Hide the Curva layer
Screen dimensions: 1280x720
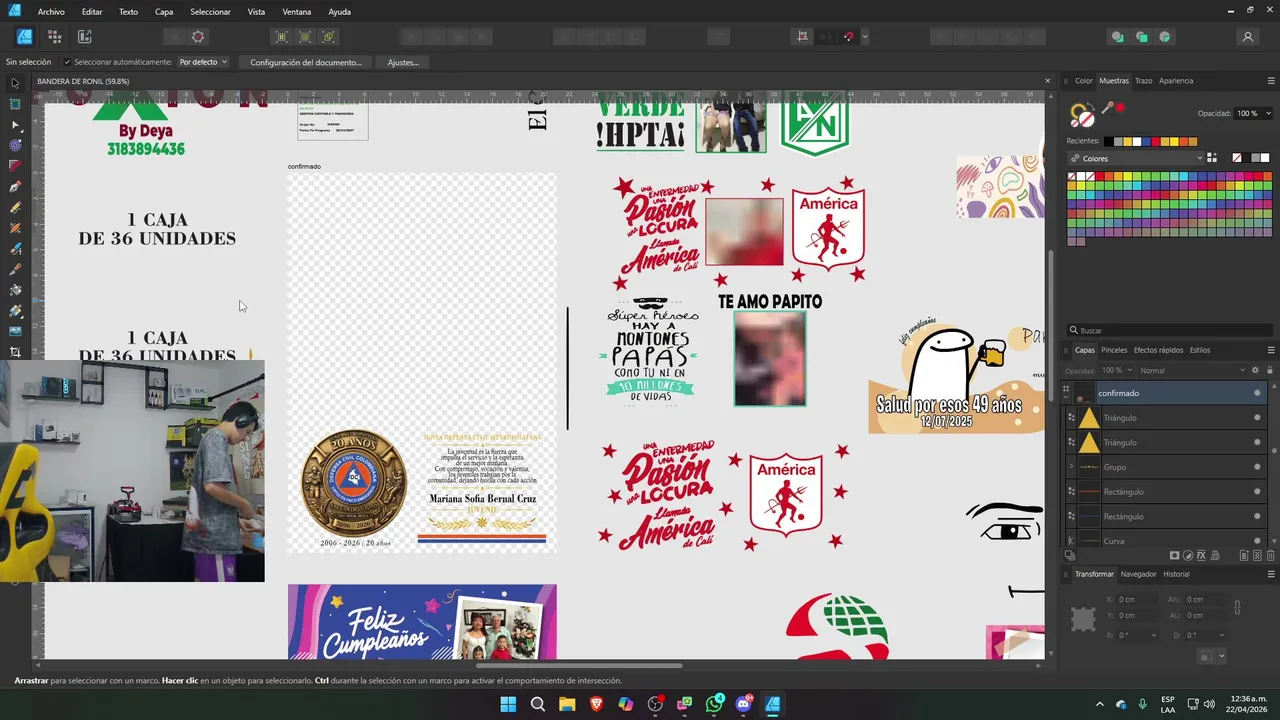tap(1257, 541)
